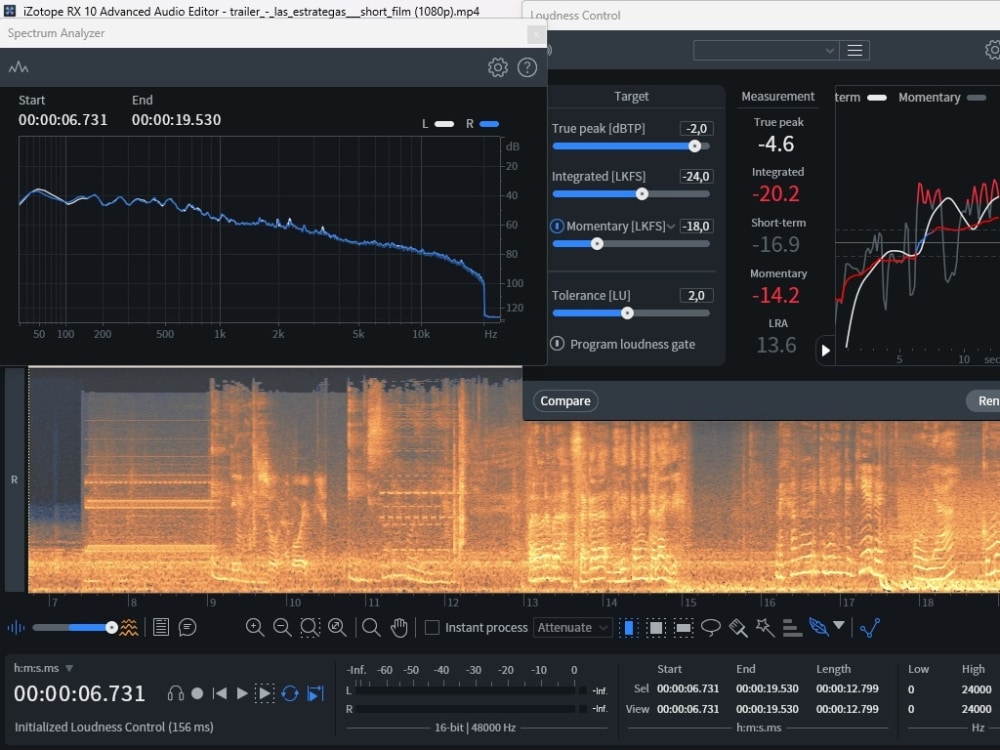Edit the True peak value field -2,0
The width and height of the screenshot is (1000, 750).
coord(696,128)
